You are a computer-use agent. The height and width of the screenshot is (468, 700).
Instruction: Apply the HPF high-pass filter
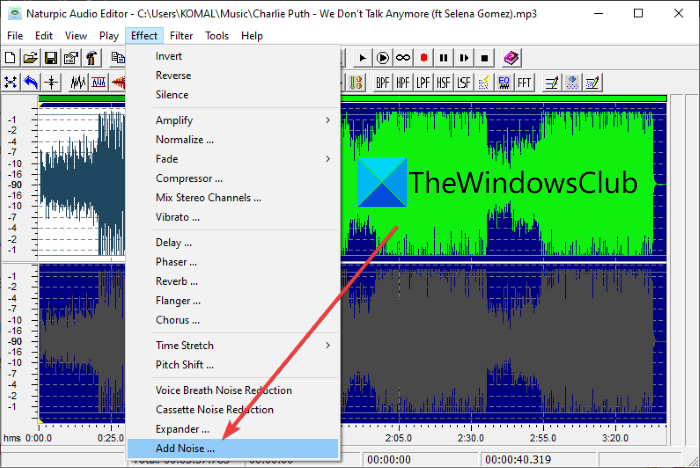403,83
